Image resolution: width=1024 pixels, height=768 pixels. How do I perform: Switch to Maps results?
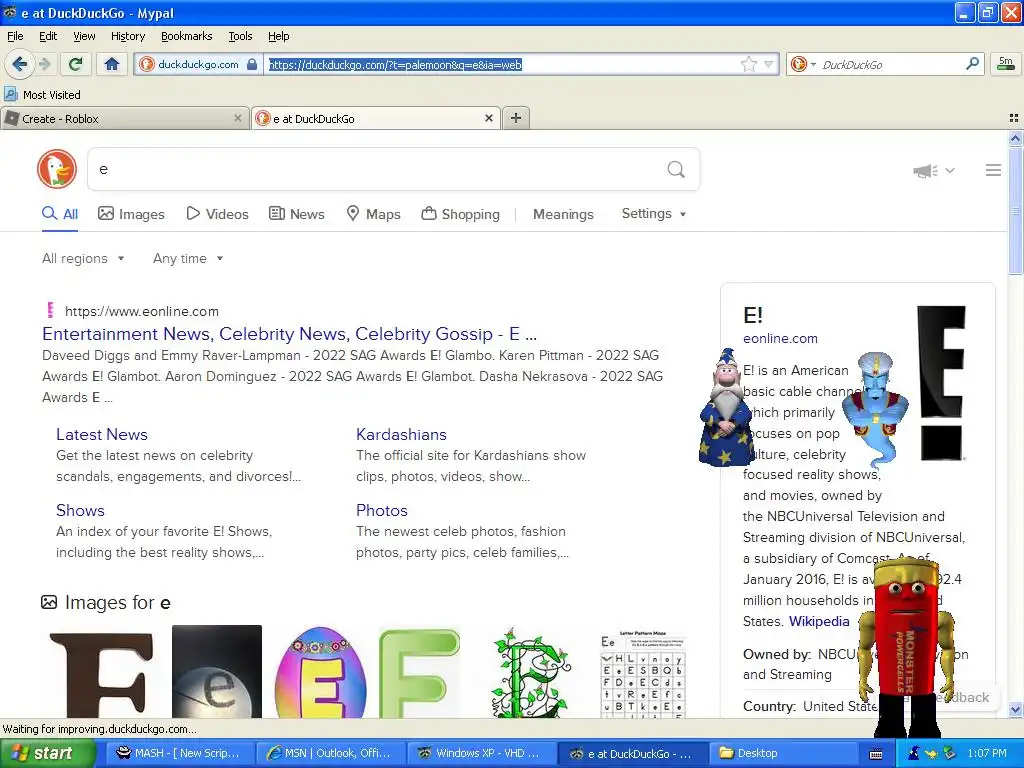point(374,214)
